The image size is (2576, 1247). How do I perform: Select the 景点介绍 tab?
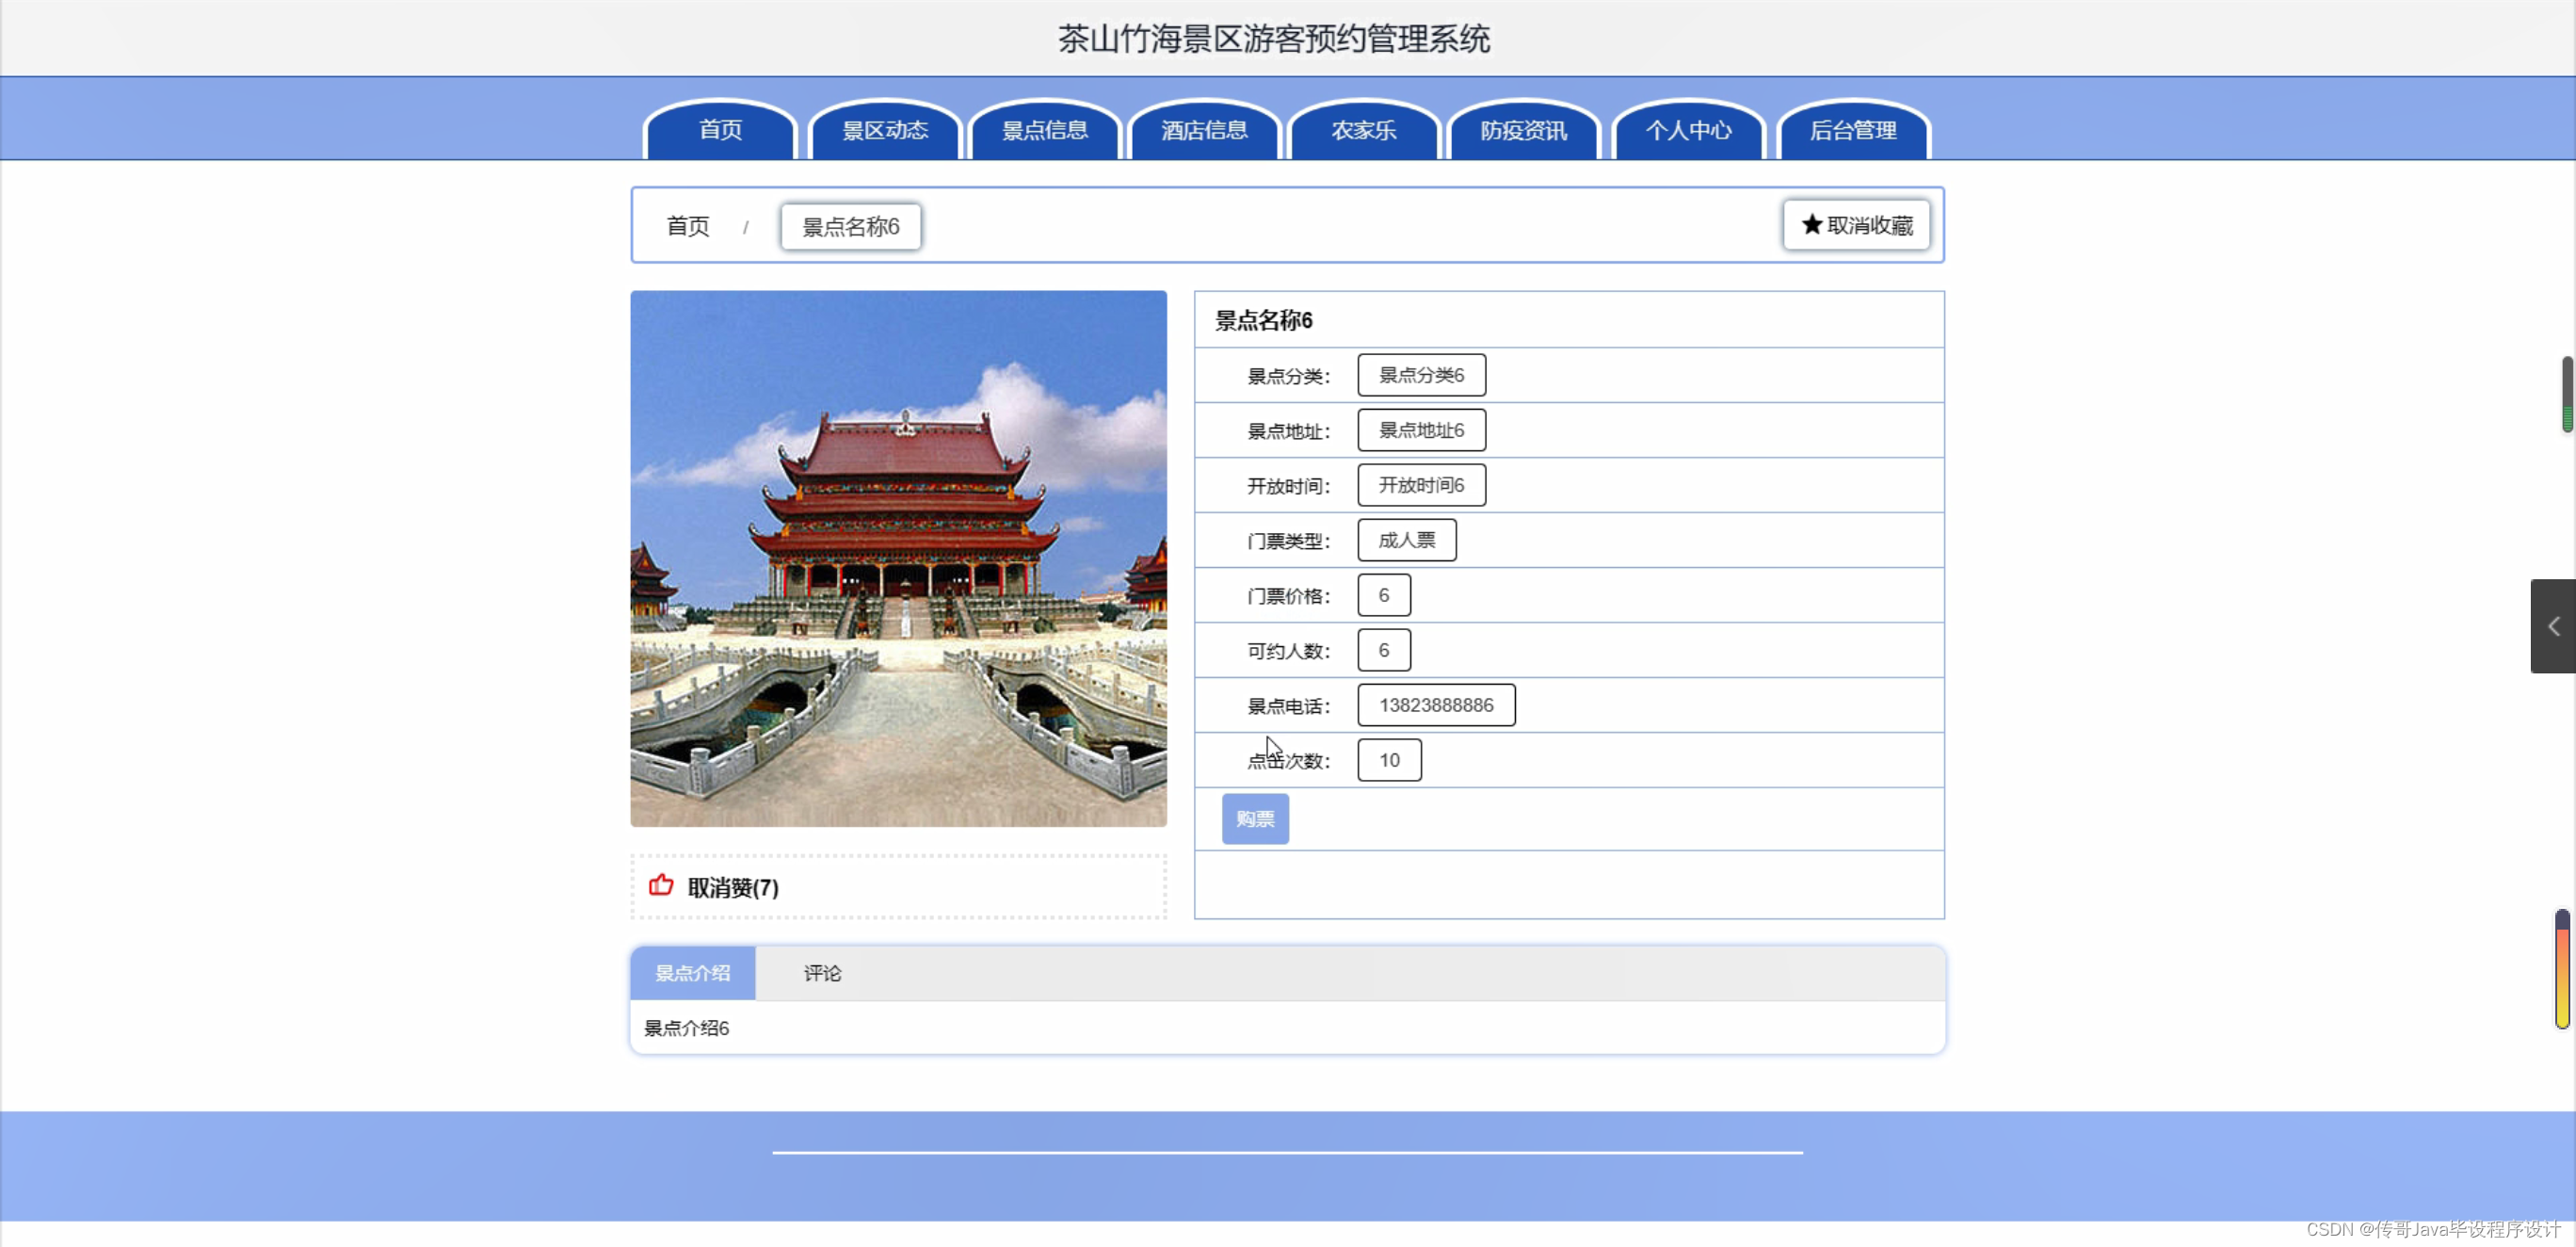click(692, 973)
